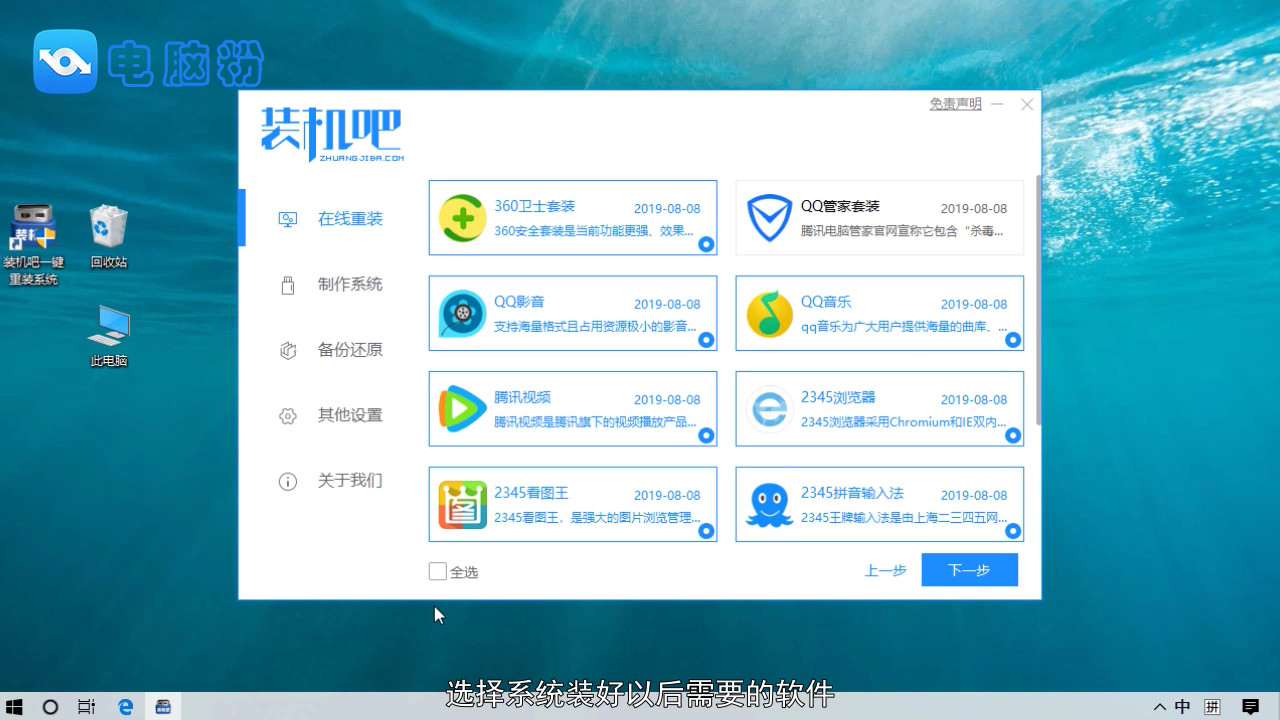Minimize the 装机吧 window

point(998,104)
